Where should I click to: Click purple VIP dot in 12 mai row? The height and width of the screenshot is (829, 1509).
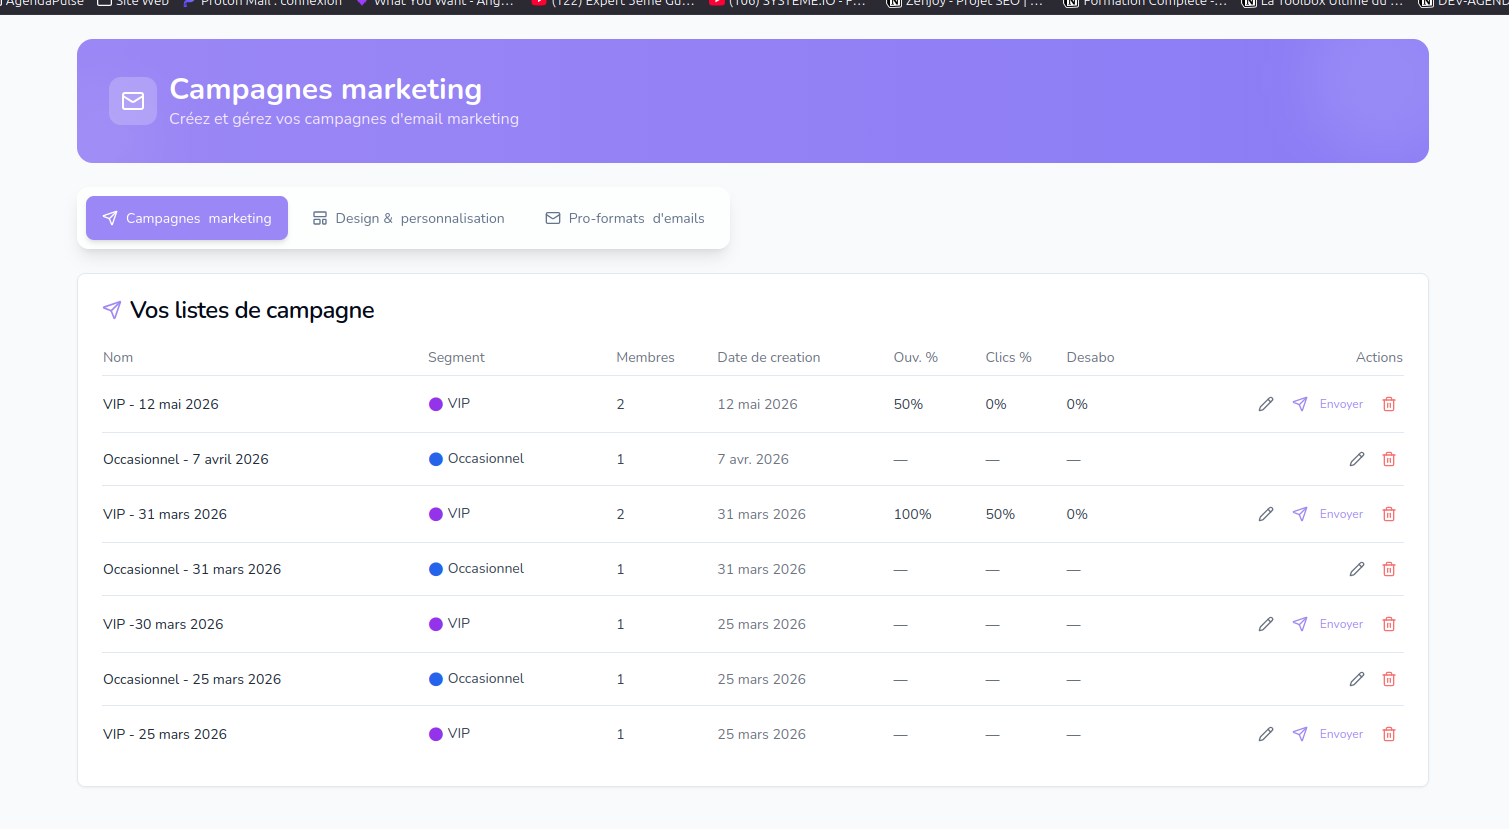pos(436,404)
